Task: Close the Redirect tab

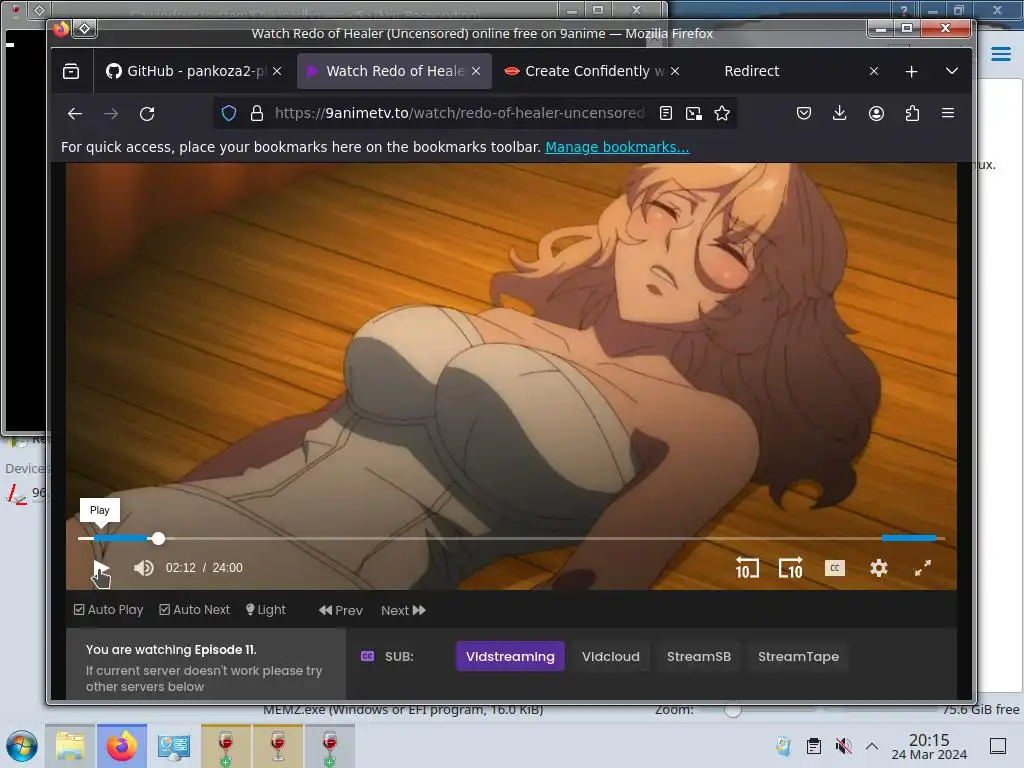Action: click(874, 71)
